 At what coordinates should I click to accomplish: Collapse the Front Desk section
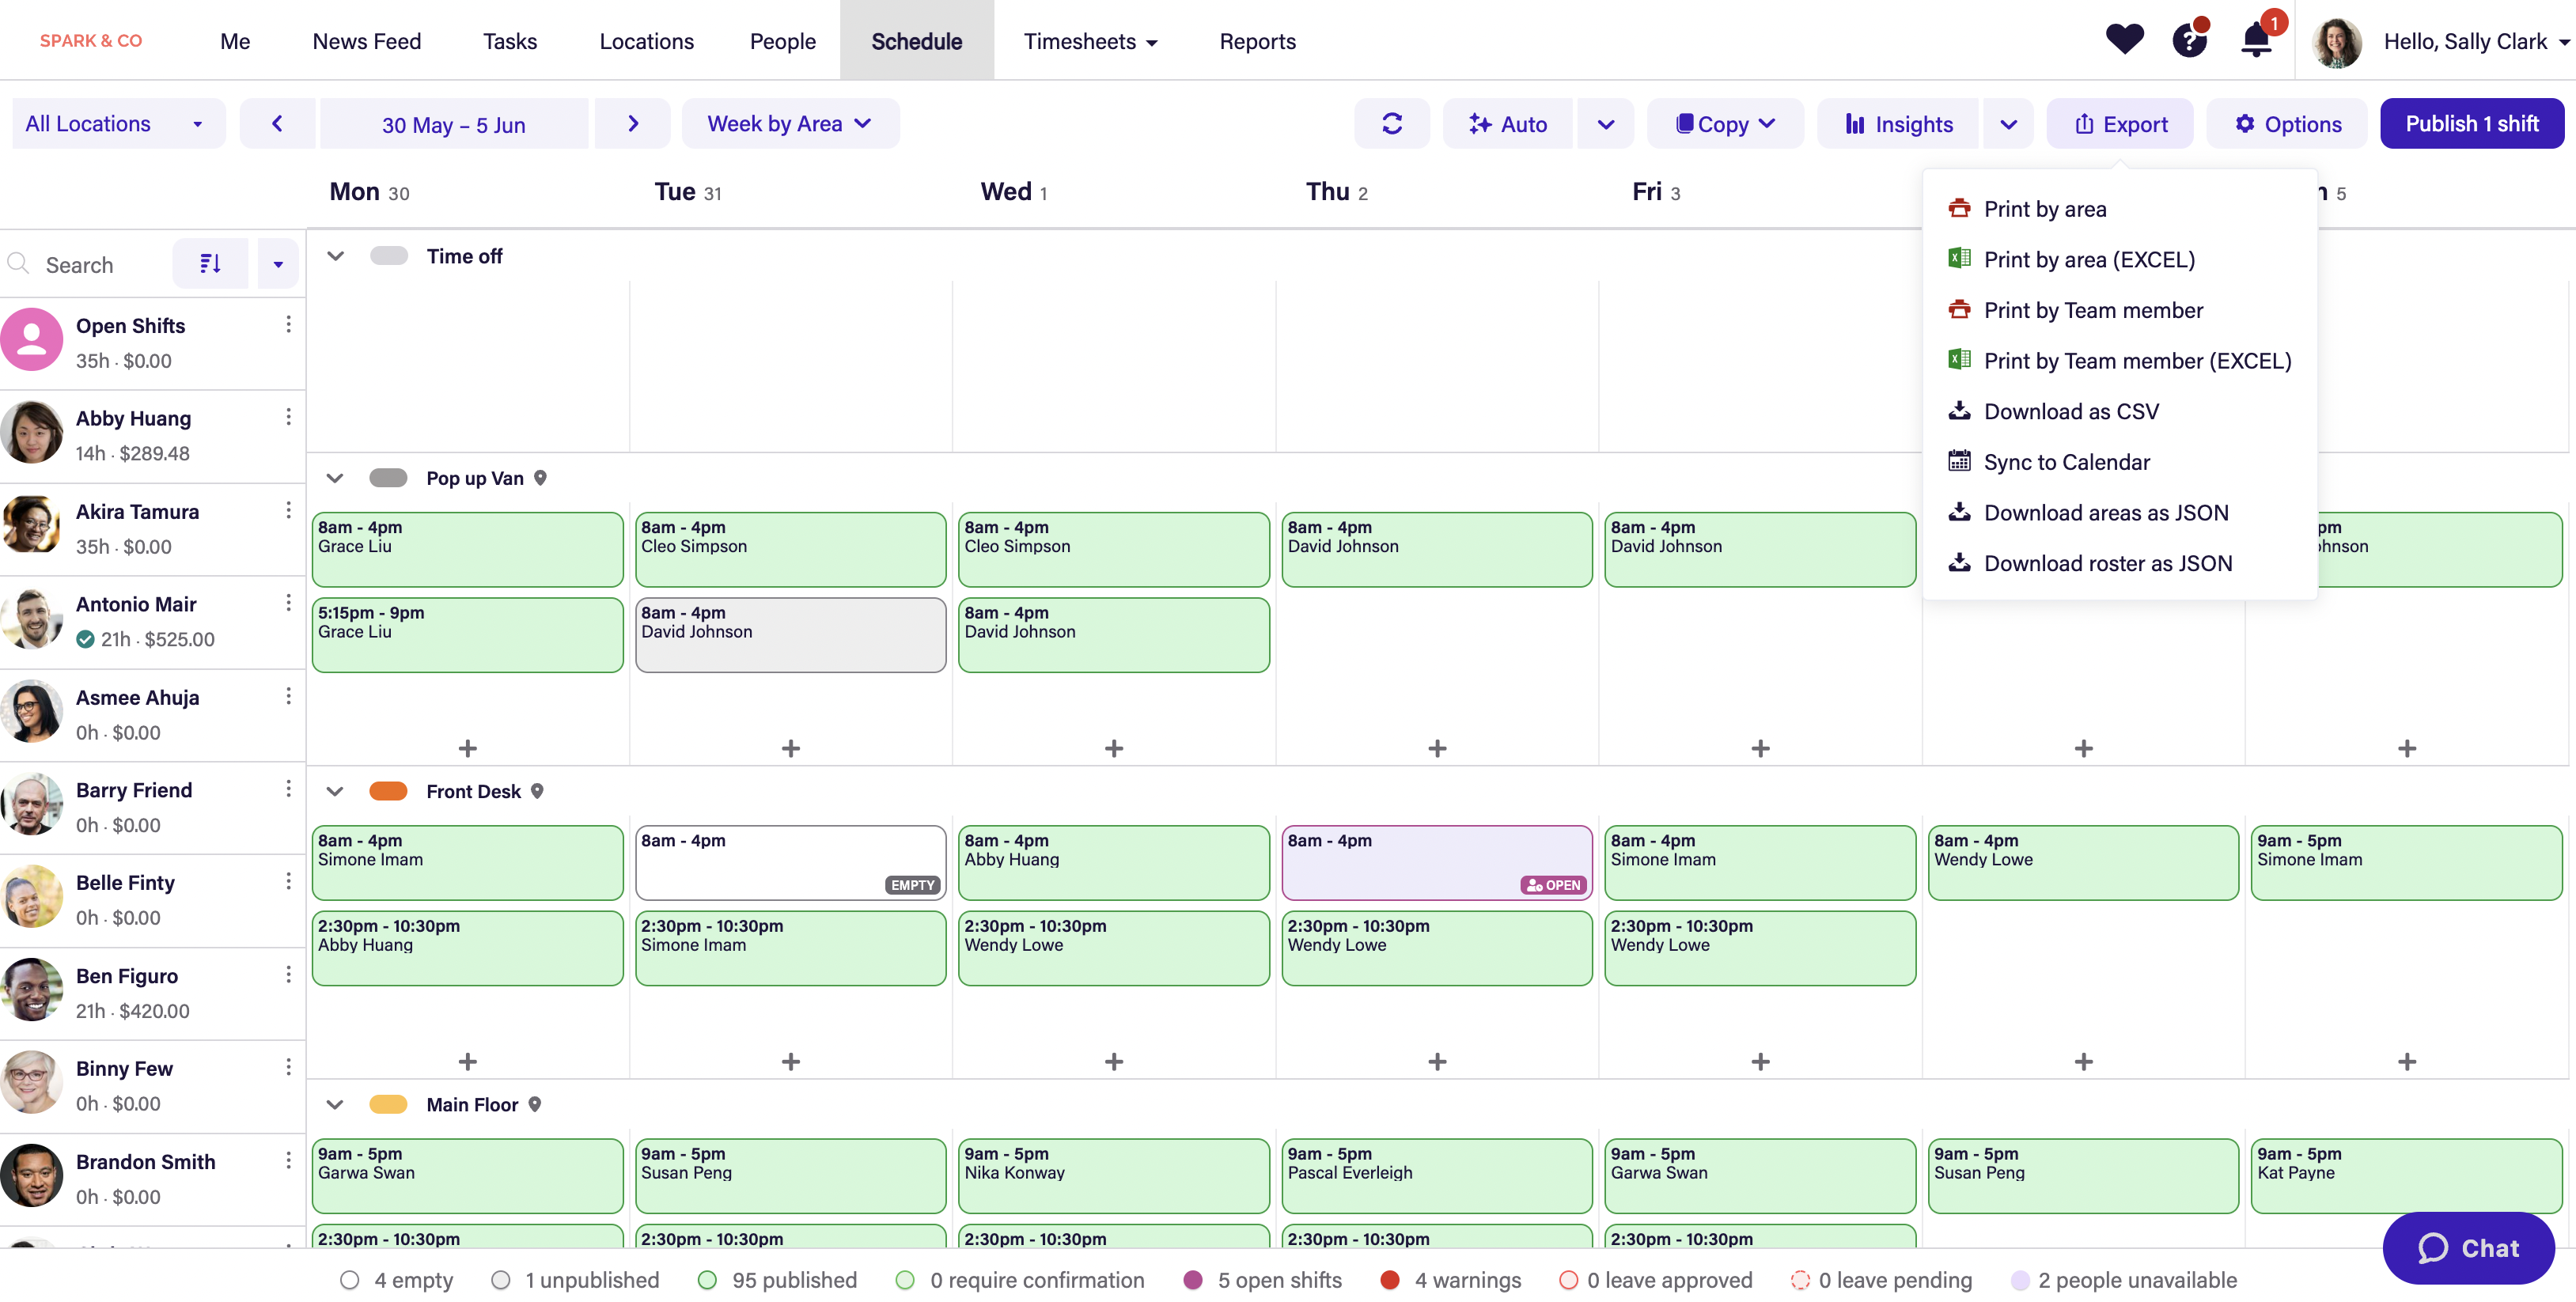pos(335,791)
